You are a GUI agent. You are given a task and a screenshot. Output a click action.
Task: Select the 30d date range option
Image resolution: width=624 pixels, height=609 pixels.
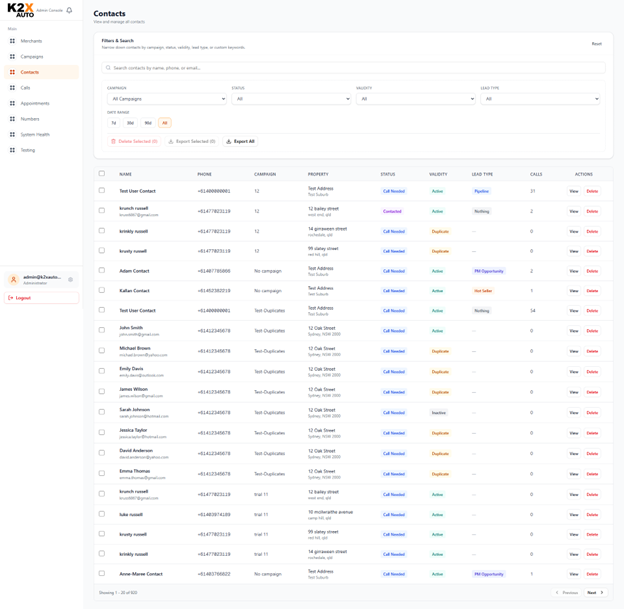pyautogui.click(x=130, y=123)
